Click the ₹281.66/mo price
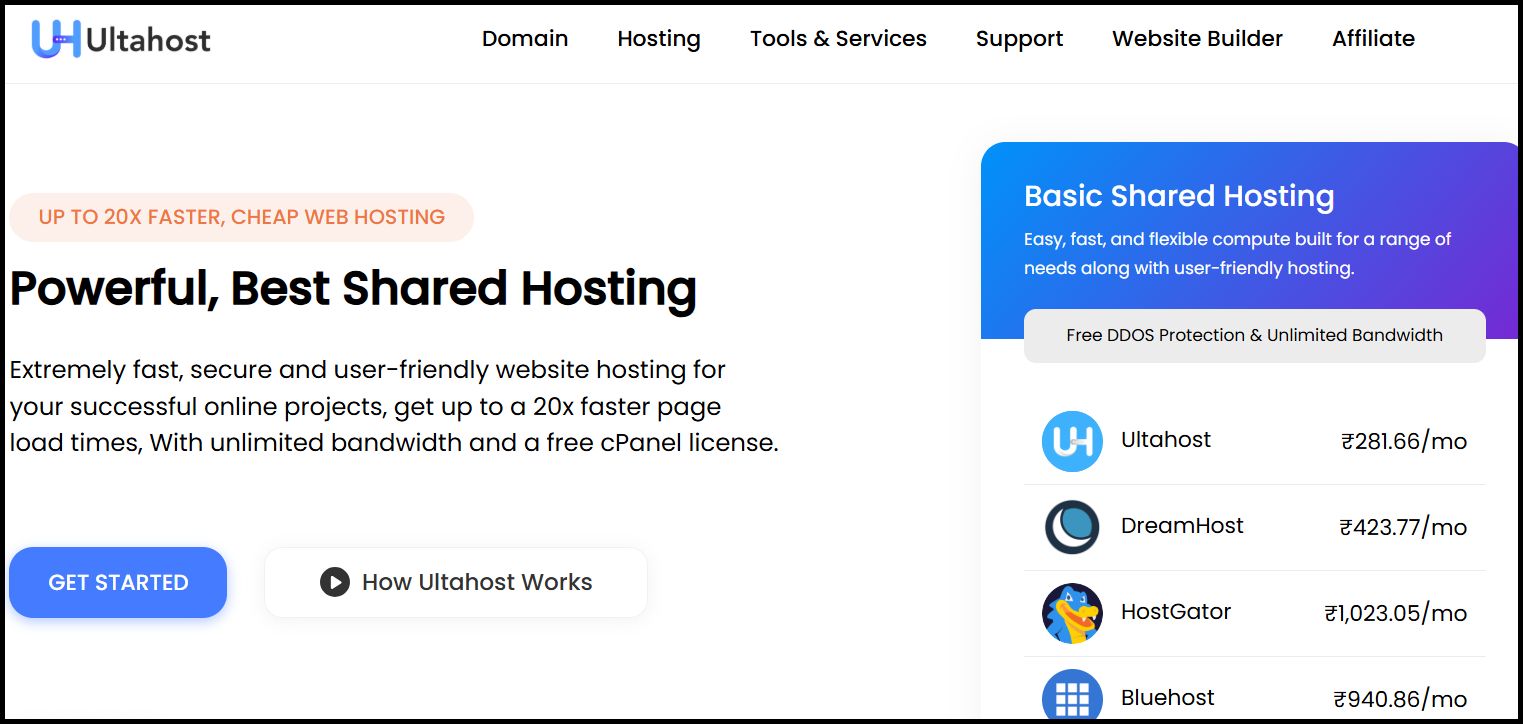The height and width of the screenshot is (724, 1523). [x=1404, y=441]
